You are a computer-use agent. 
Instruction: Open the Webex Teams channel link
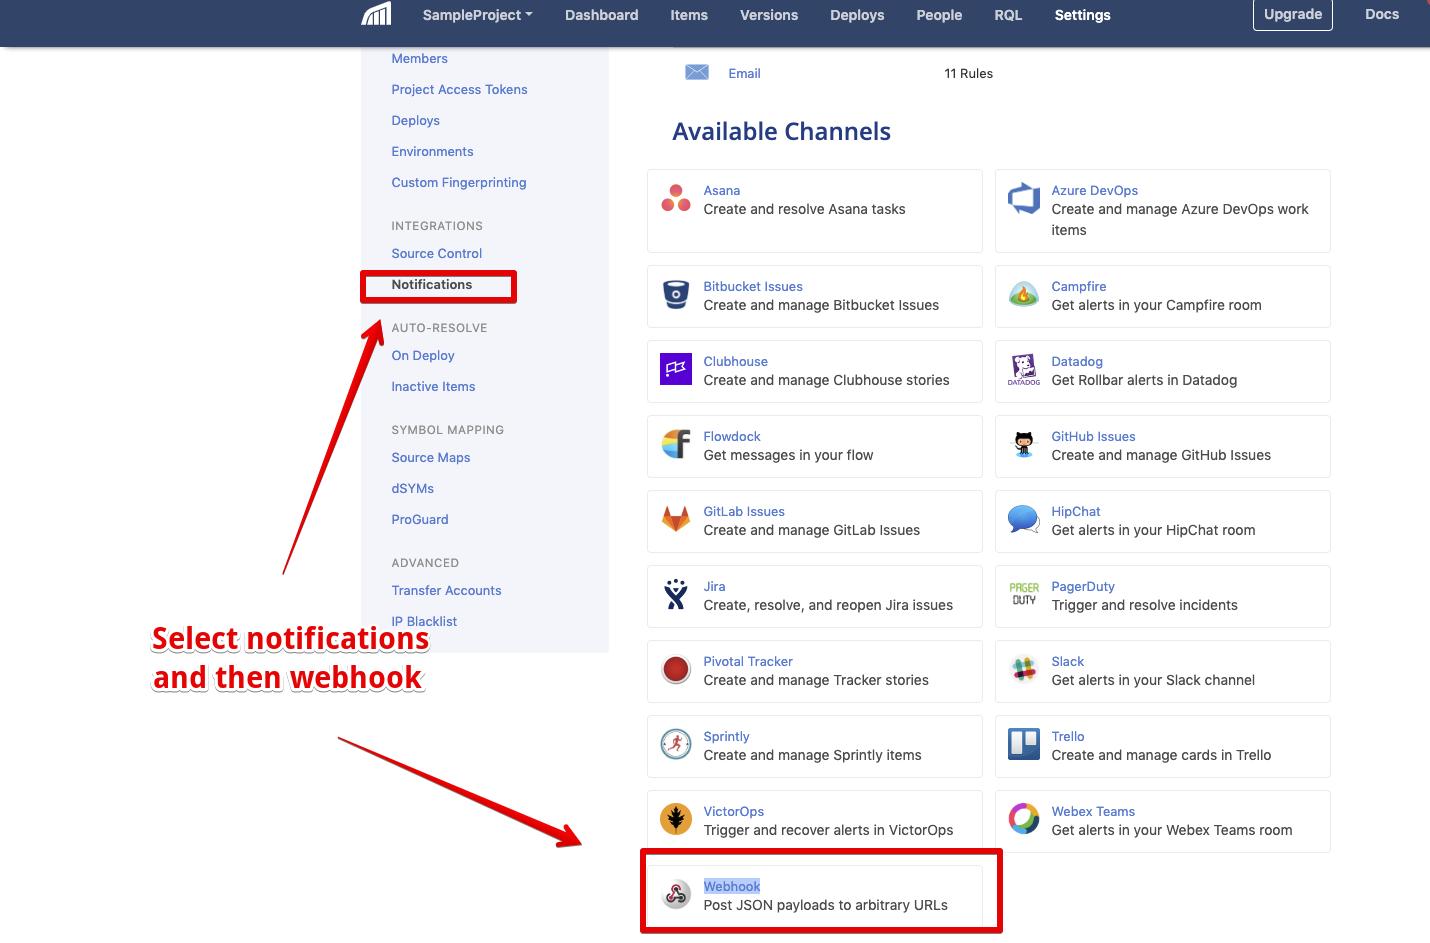point(1093,812)
